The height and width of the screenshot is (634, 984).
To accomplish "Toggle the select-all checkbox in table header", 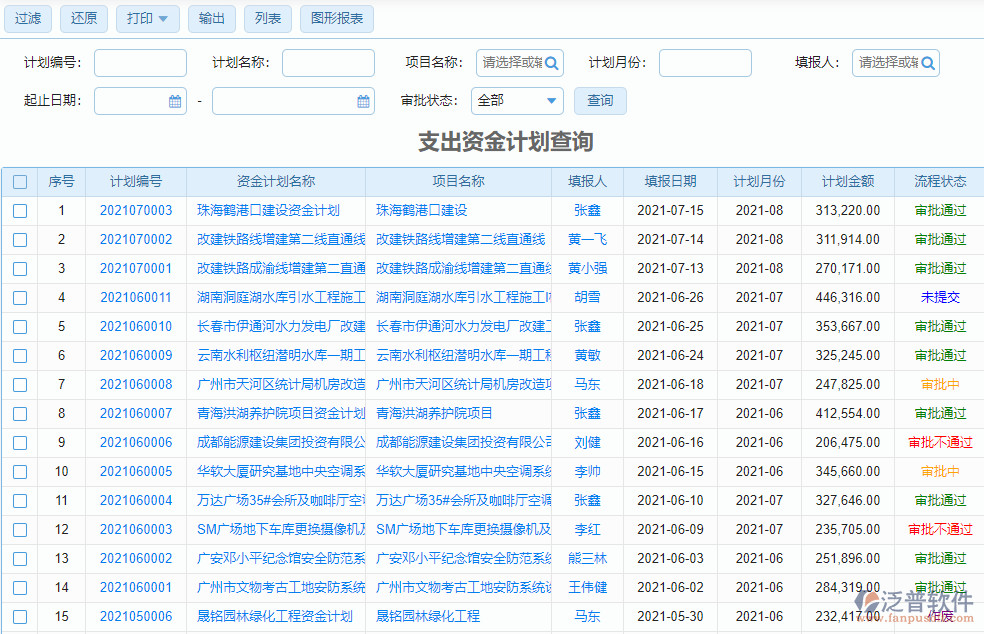I will [20, 181].
